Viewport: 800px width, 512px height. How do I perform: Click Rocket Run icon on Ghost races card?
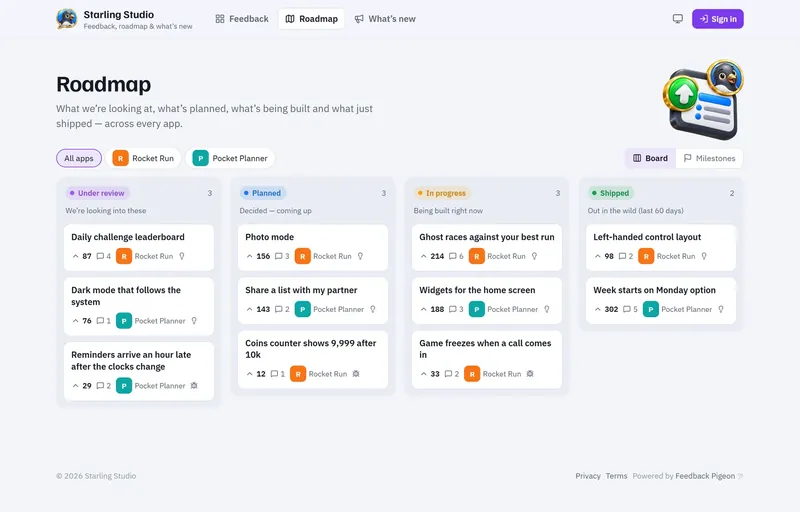477,256
